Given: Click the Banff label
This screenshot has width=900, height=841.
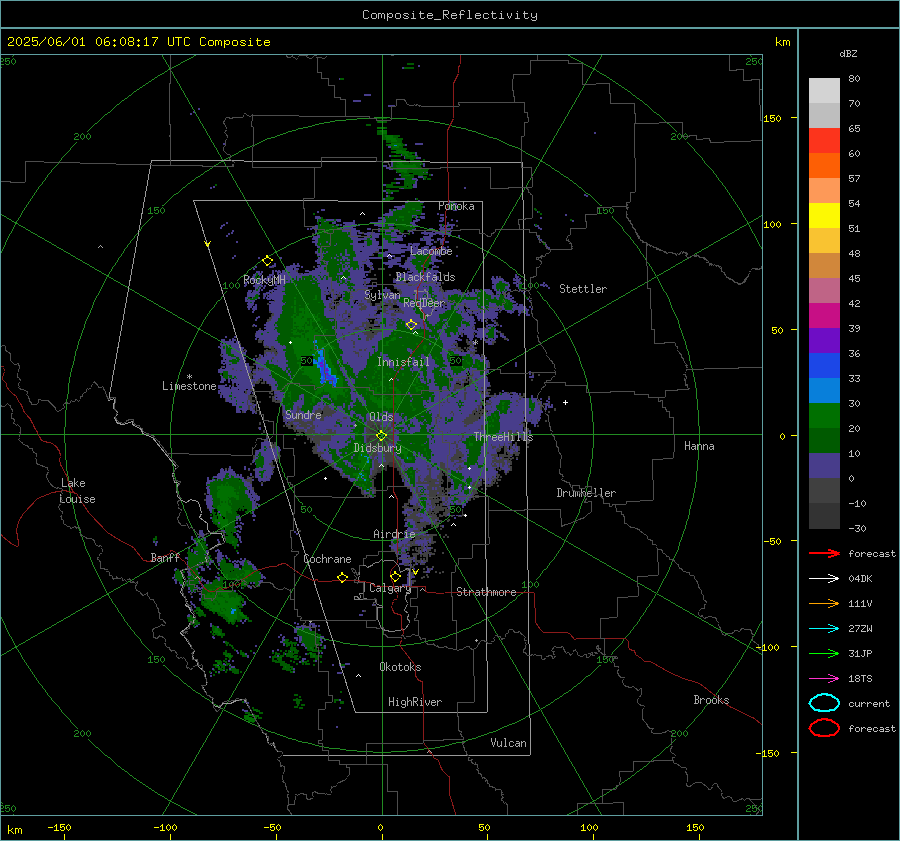Looking at the screenshot, I should point(165,557).
